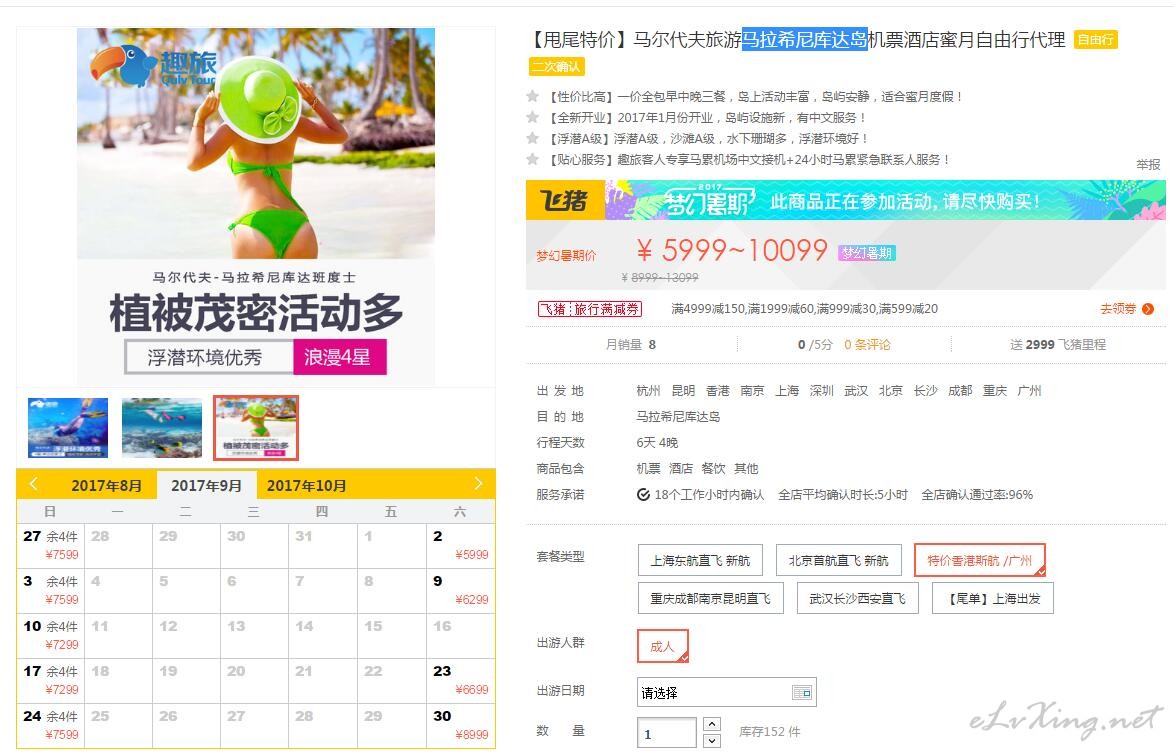This screenshot has width=1174, height=753.
Task: Increase quantity with the up arrow
Action: (712, 724)
